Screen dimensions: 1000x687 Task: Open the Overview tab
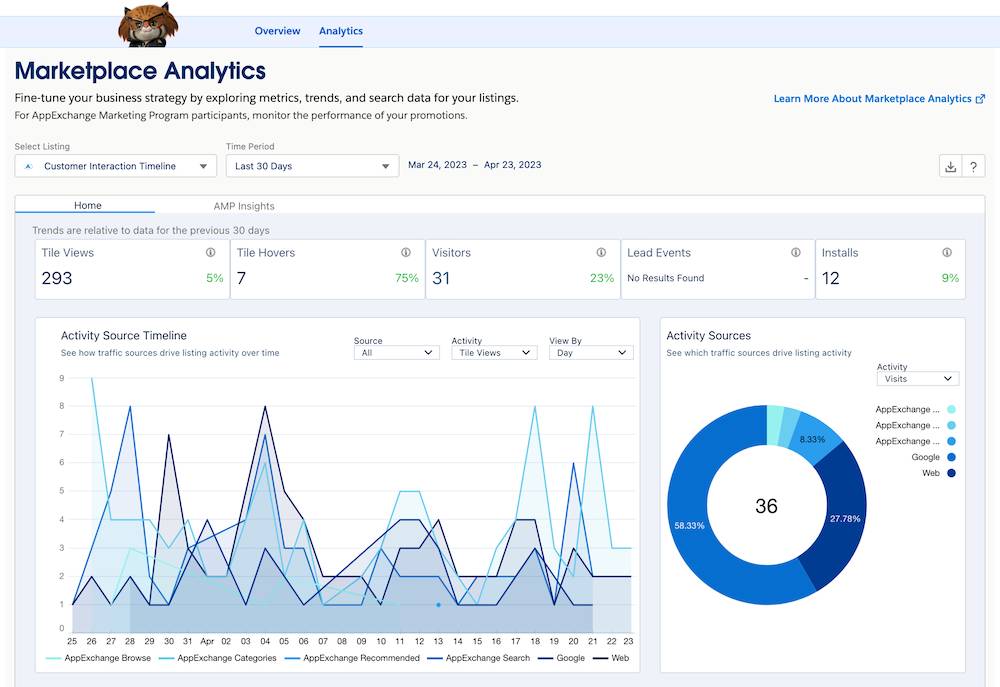pos(277,31)
